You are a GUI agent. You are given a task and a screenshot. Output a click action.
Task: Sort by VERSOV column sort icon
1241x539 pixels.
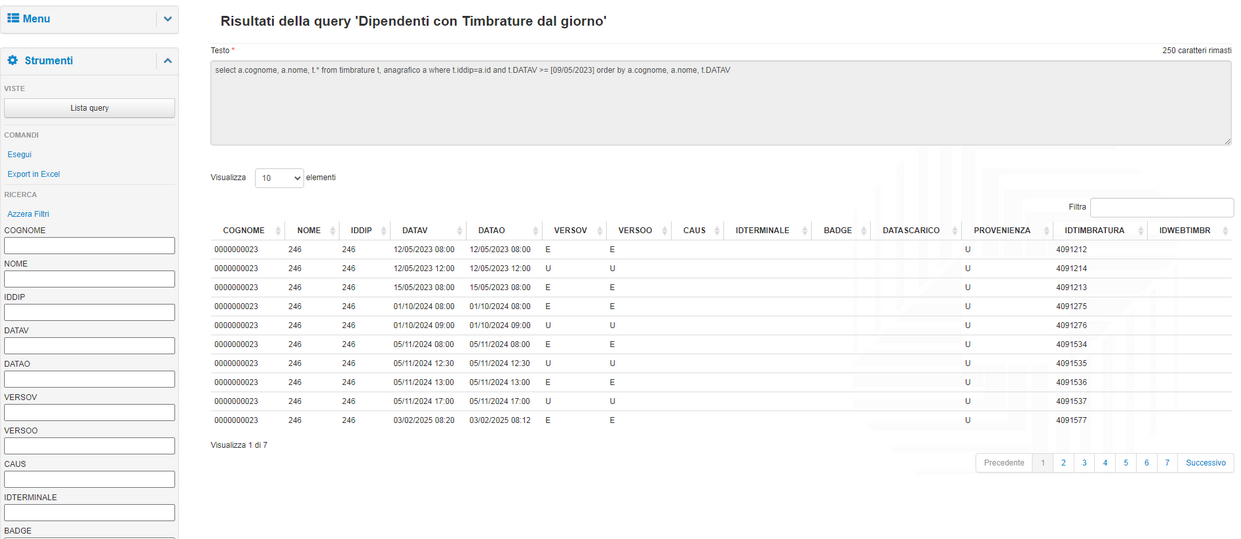598,231
